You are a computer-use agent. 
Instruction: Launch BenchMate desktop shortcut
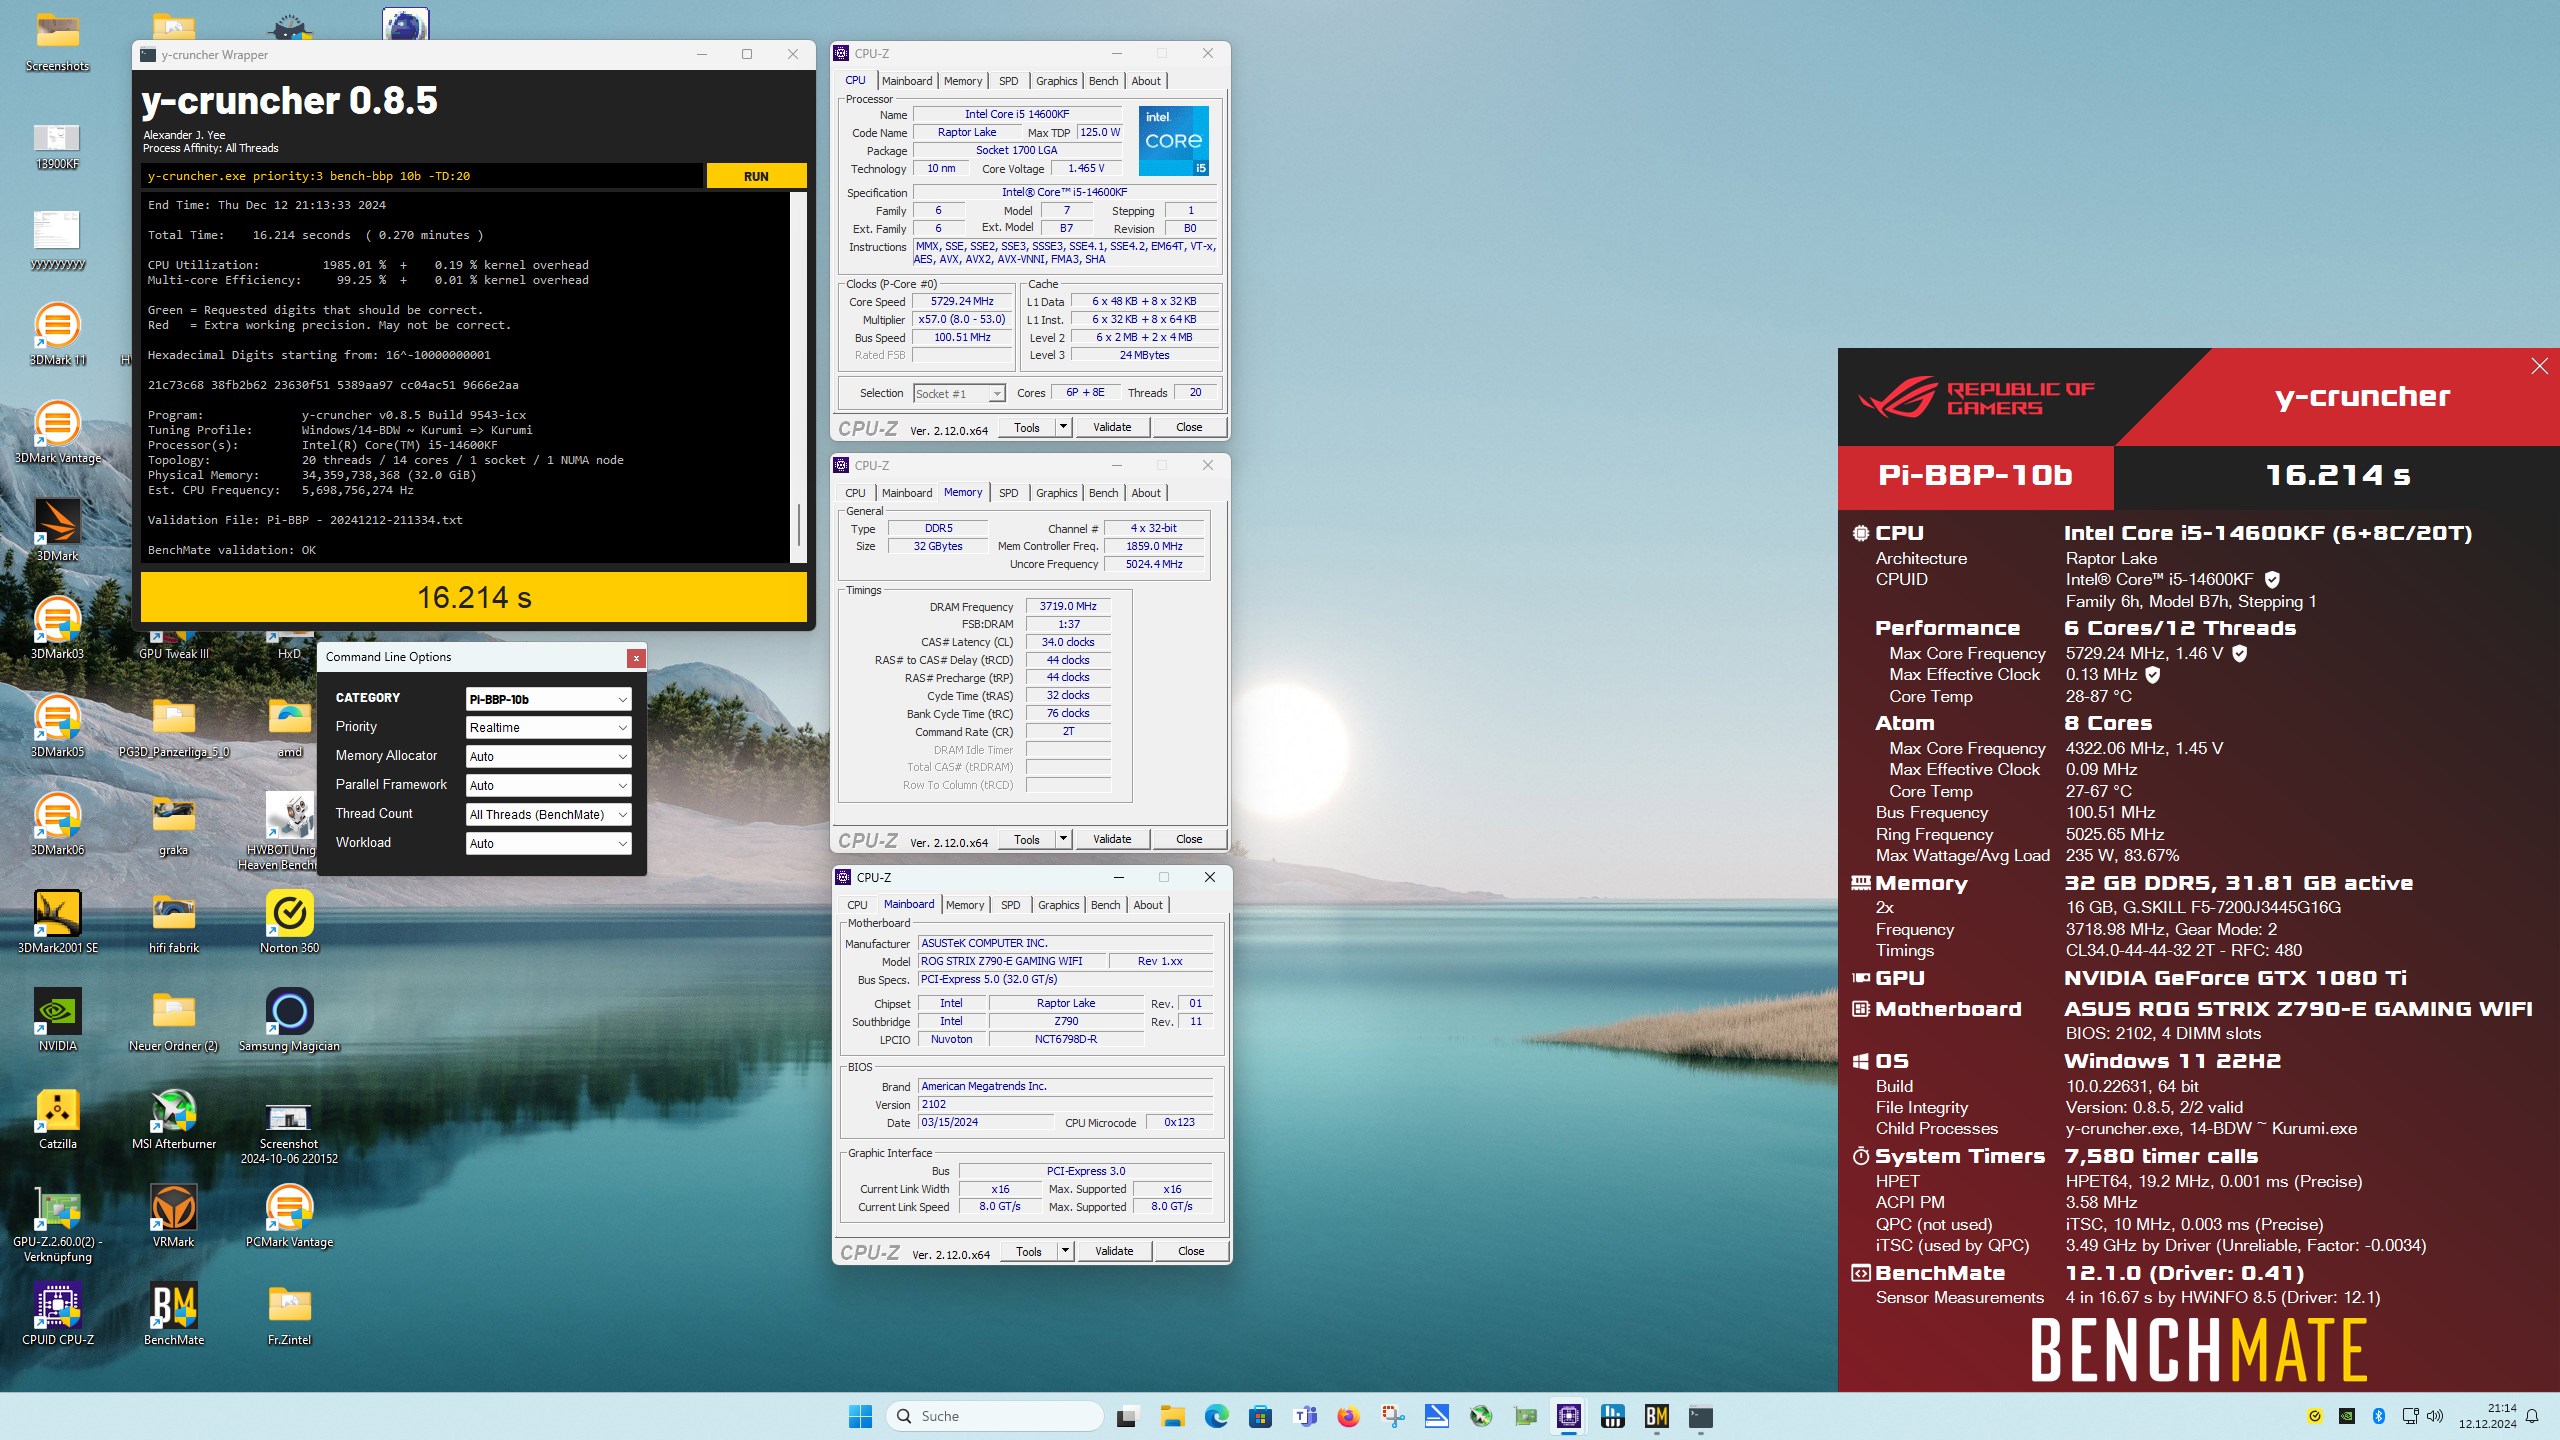pyautogui.click(x=174, y=1314)
